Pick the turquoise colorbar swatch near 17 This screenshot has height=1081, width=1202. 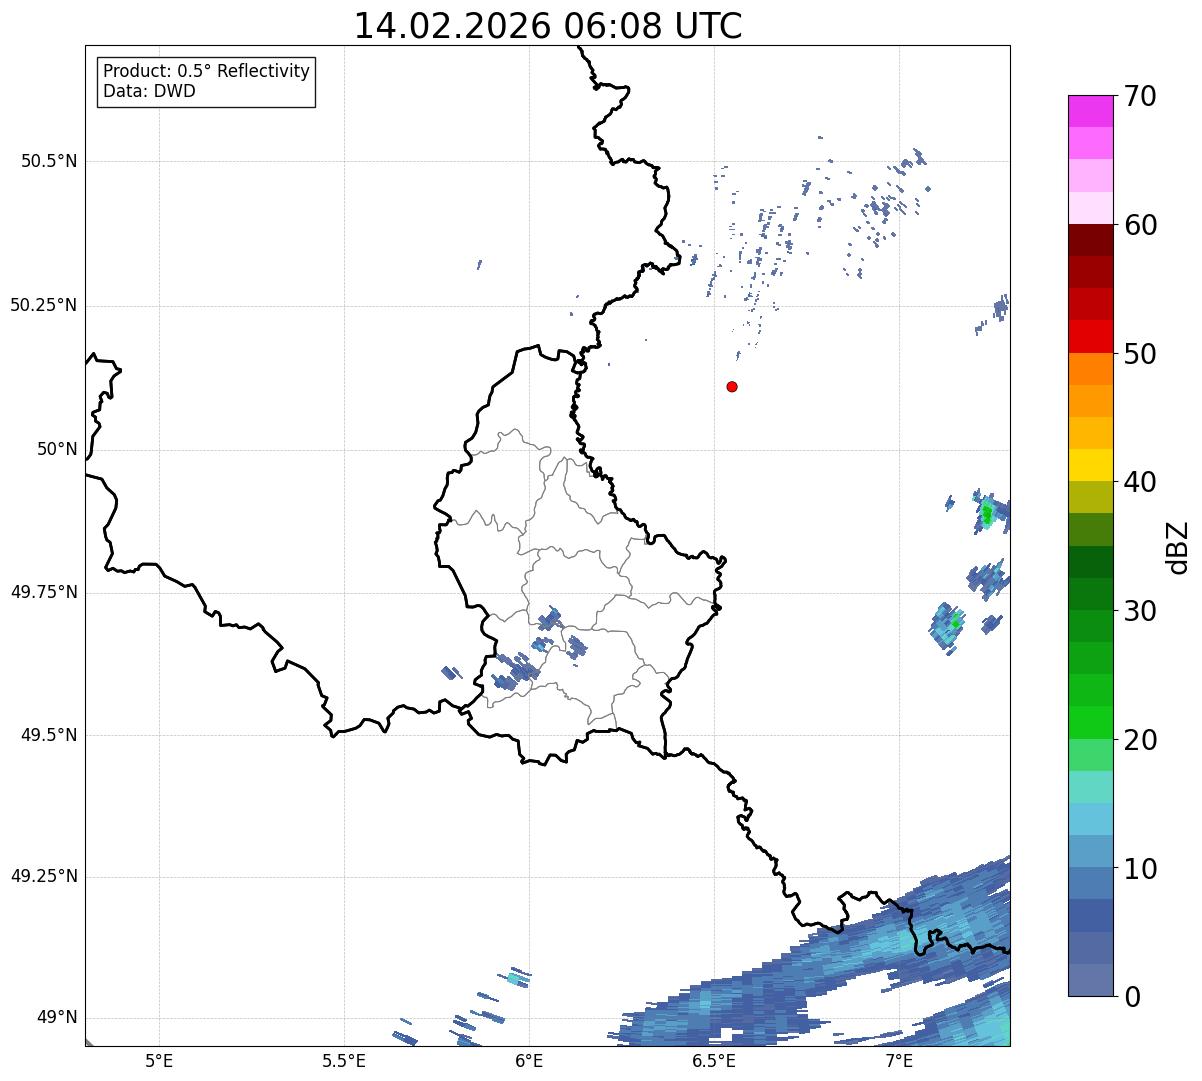pos(1090,787)
